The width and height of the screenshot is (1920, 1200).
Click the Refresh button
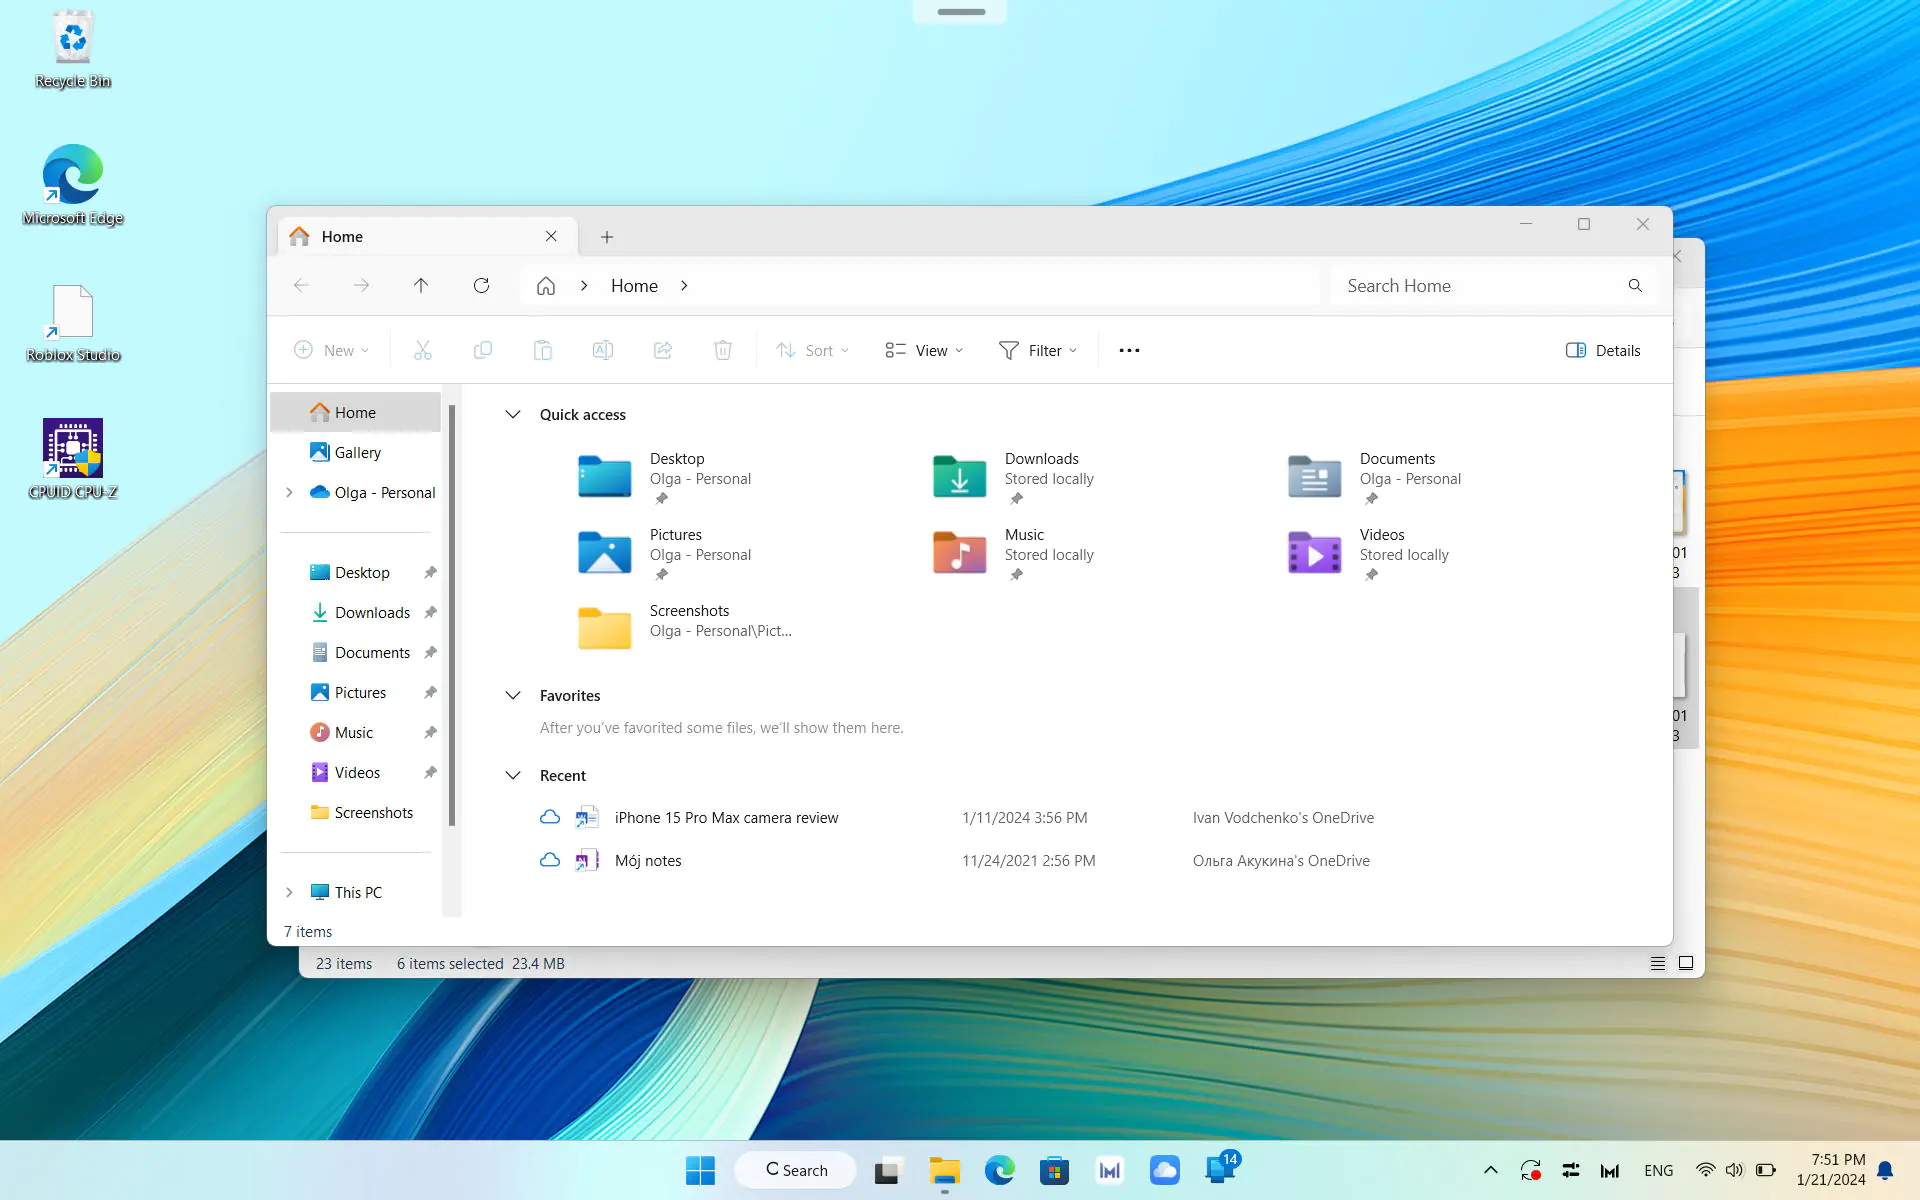click(x=481, y=286)
